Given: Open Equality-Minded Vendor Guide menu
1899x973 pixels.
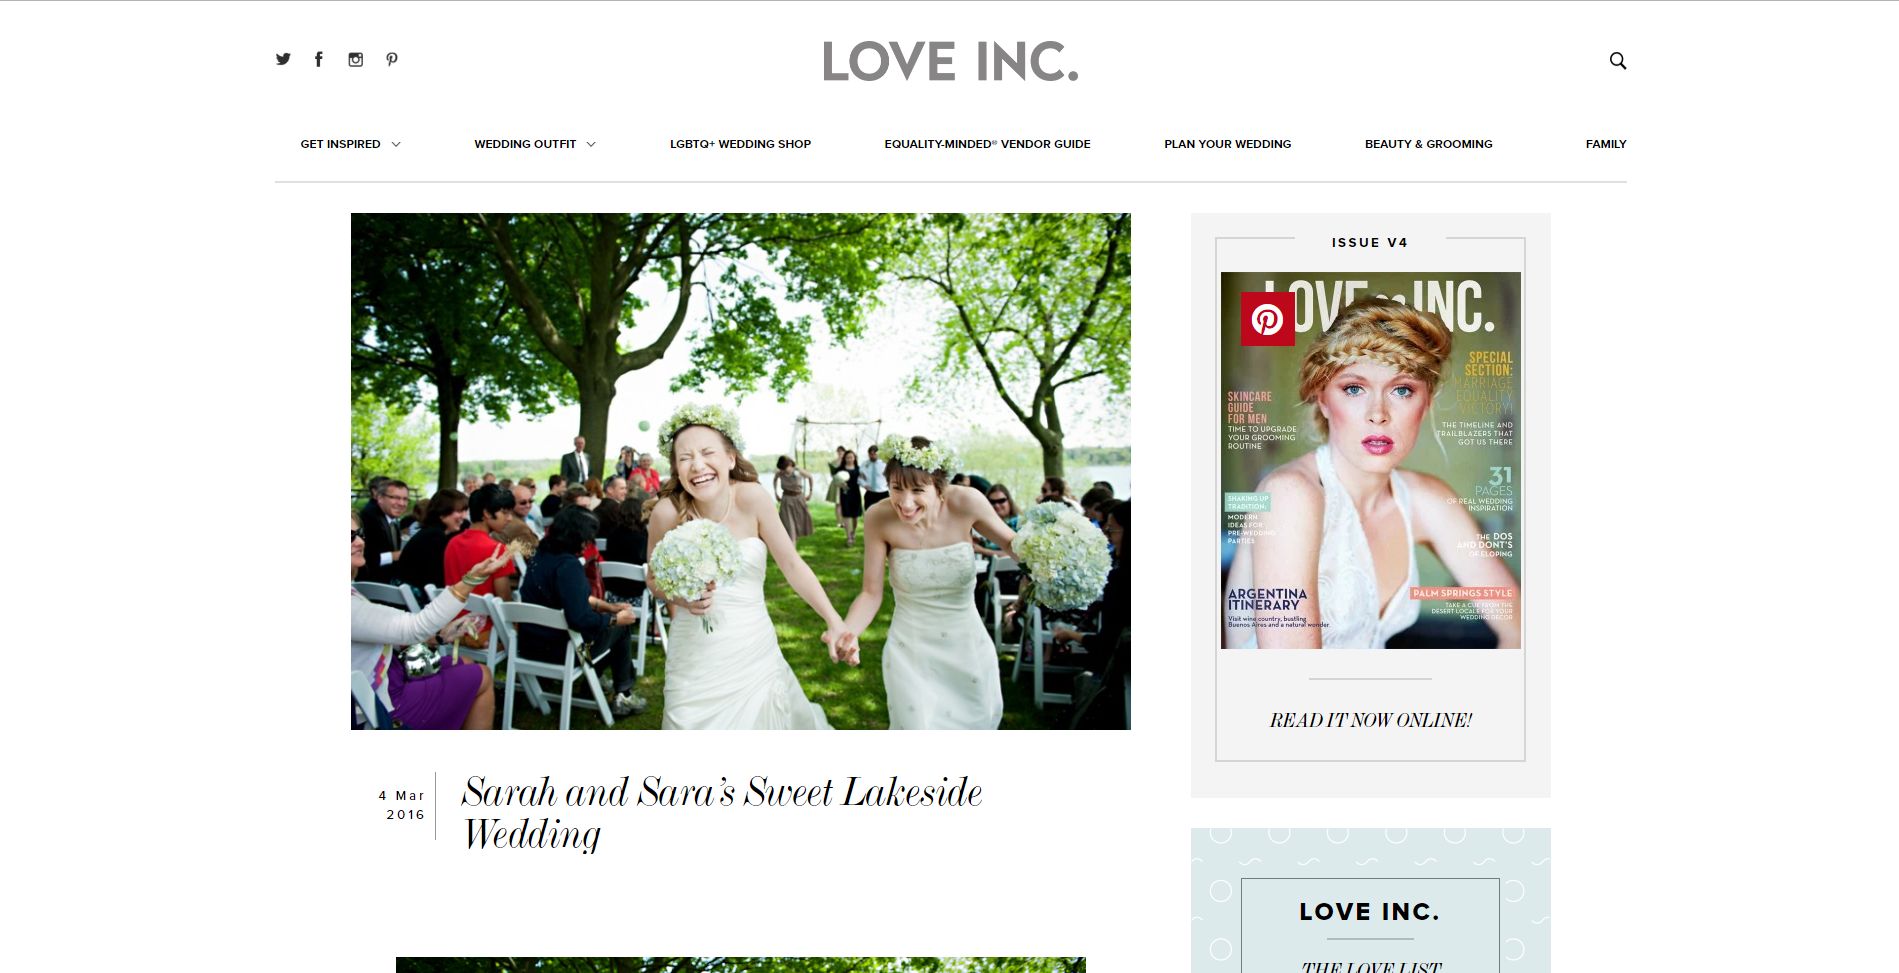Looking at the screenshot, I should (x=987, y=144).
